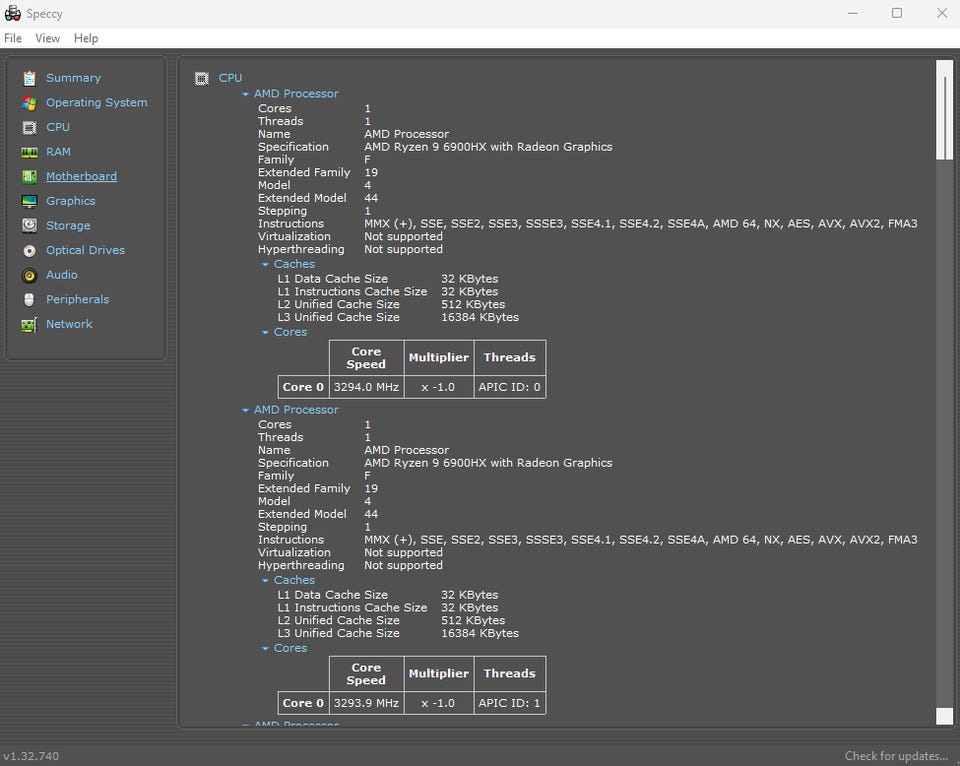Open the Summary section
960x766 pixels.
coord(73,78)
